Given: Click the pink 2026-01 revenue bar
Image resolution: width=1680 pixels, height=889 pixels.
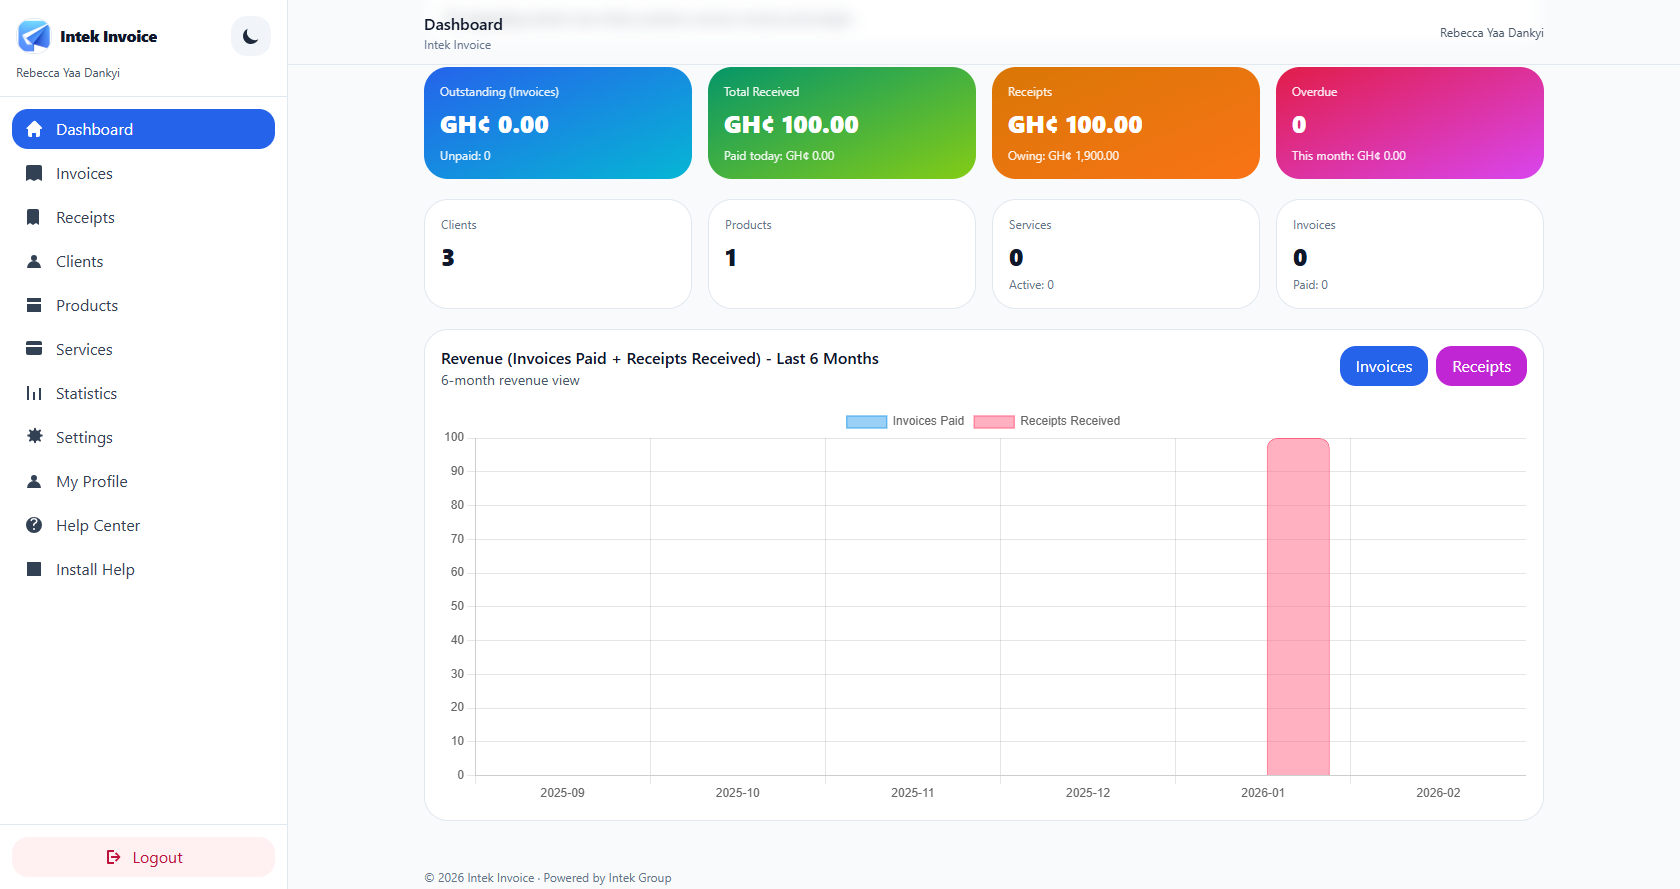Looking at the screenshot, I should [1298, 606].
